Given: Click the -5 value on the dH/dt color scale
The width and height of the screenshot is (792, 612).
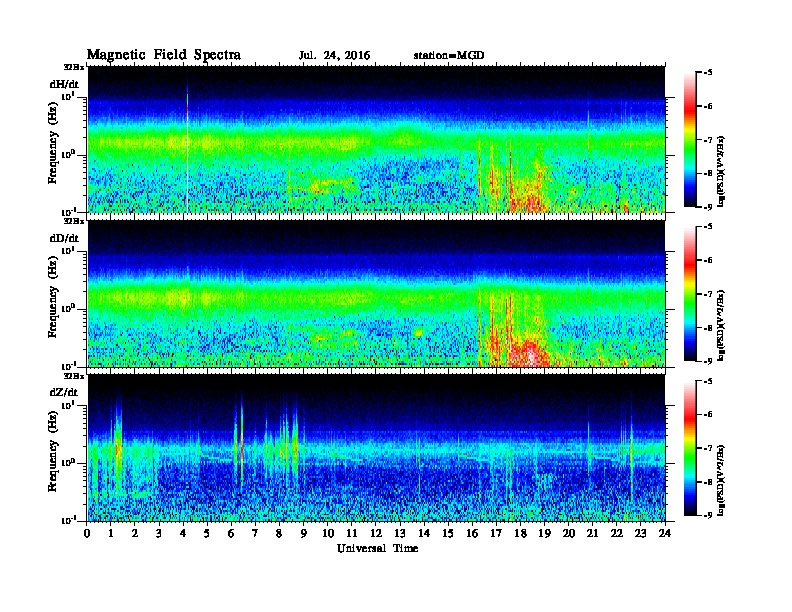Looking at the screenshot, I should (x=707, y=73).
